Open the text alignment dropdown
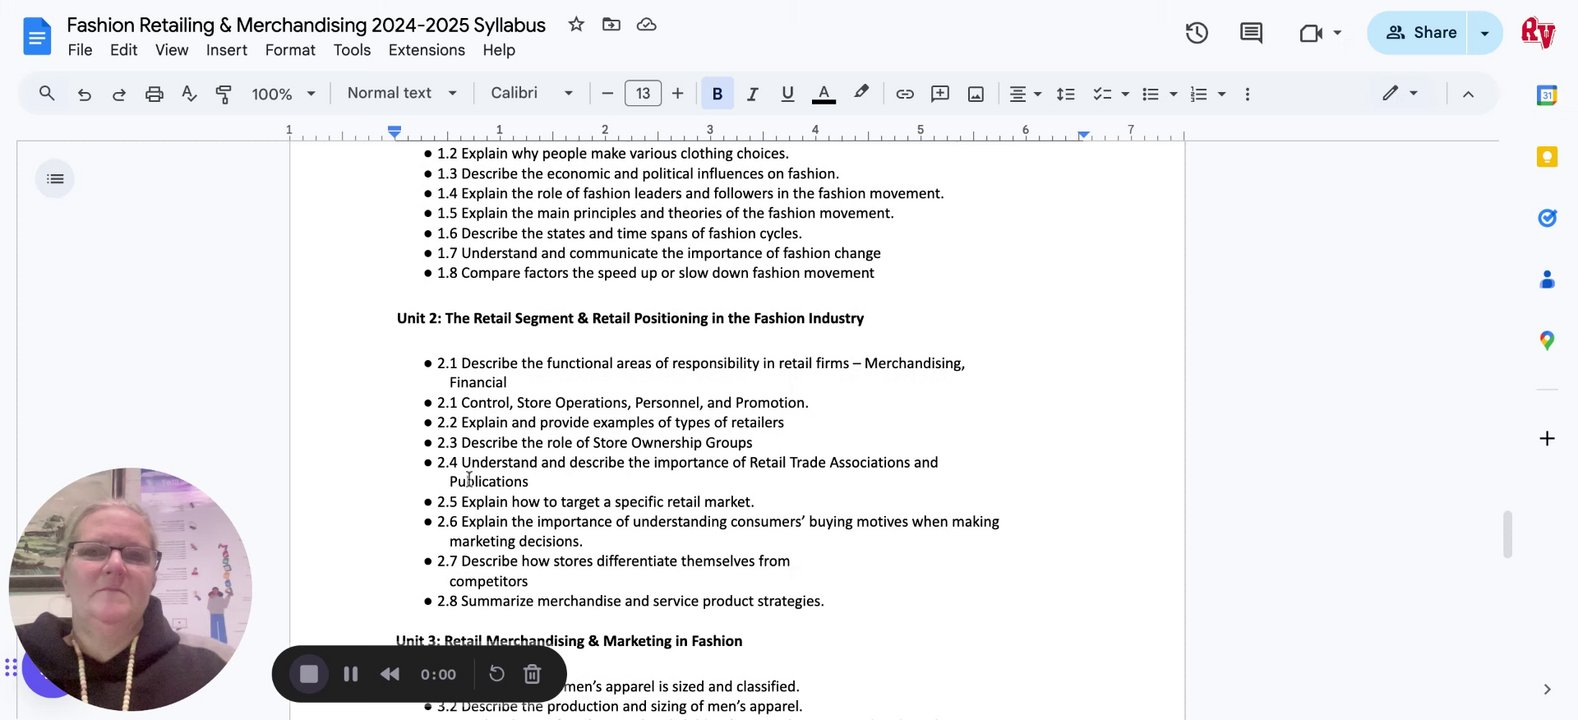Image resolution: width=1578 pixels, height=720 pixels. click(x=1025, y=94)
